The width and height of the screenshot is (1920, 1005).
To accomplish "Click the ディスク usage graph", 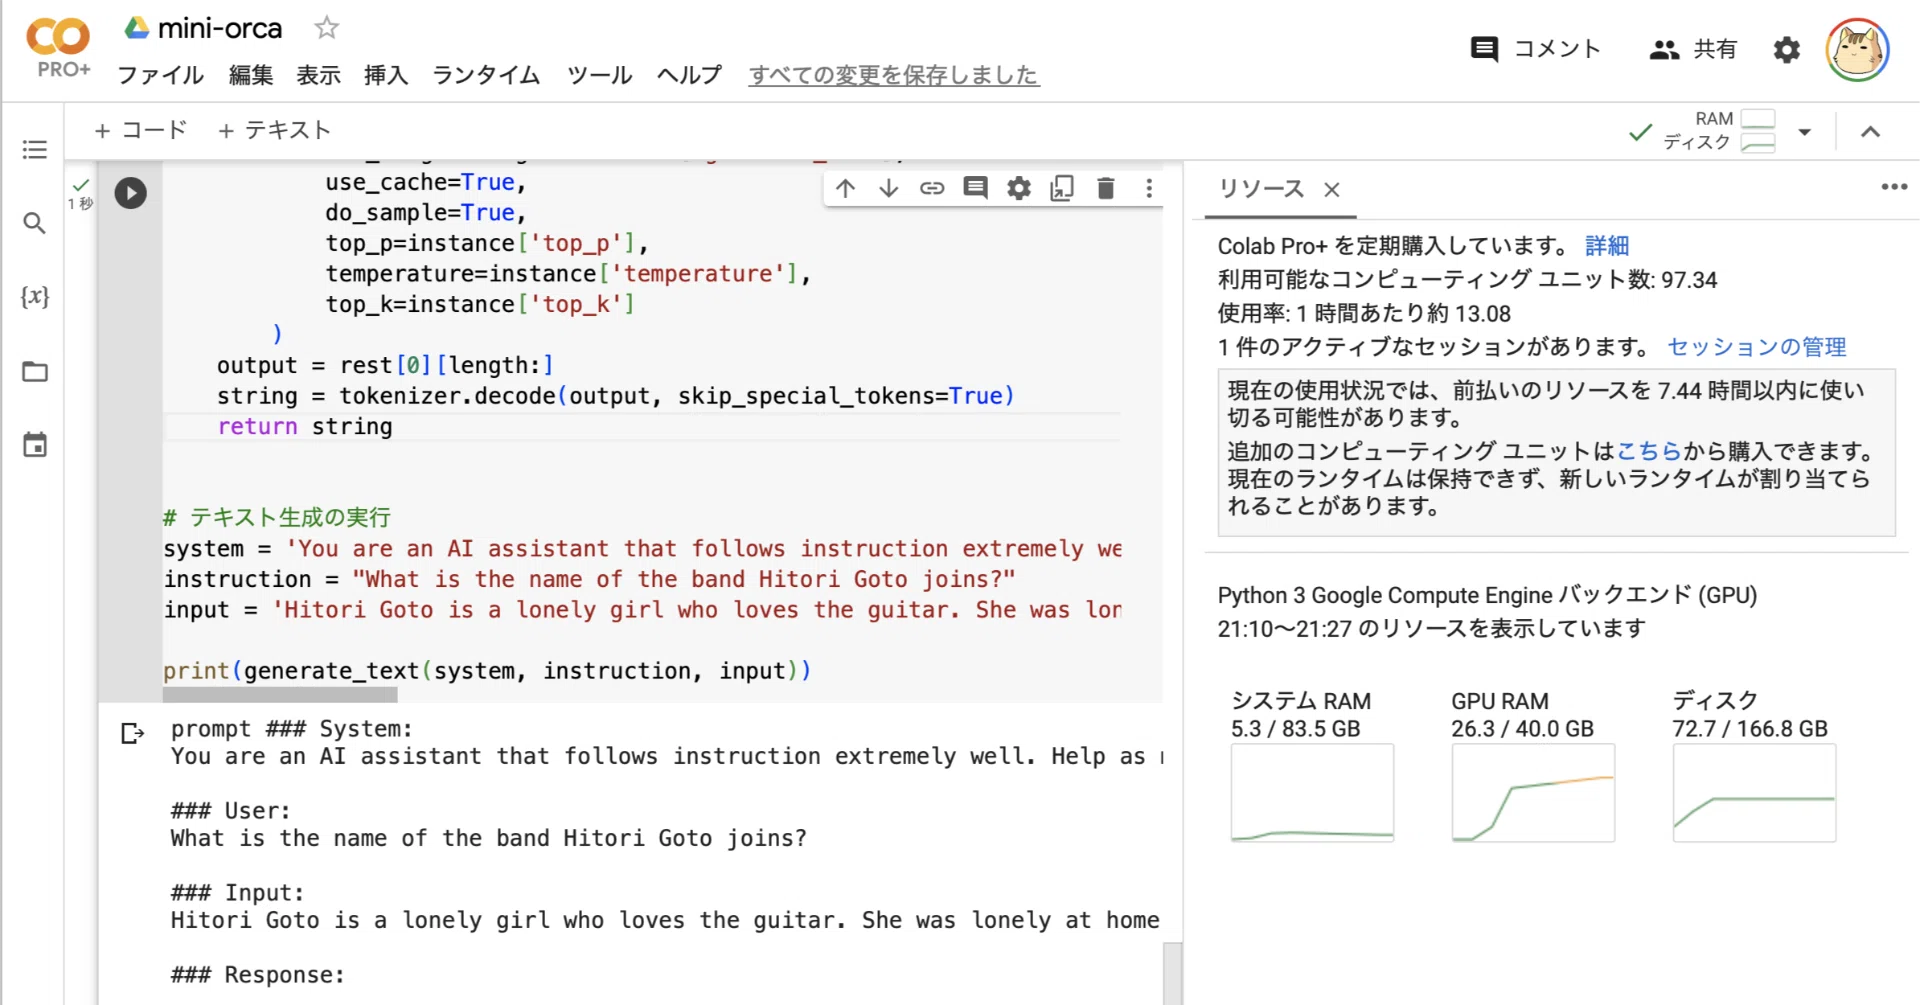I will click(x=1754, y=792).
